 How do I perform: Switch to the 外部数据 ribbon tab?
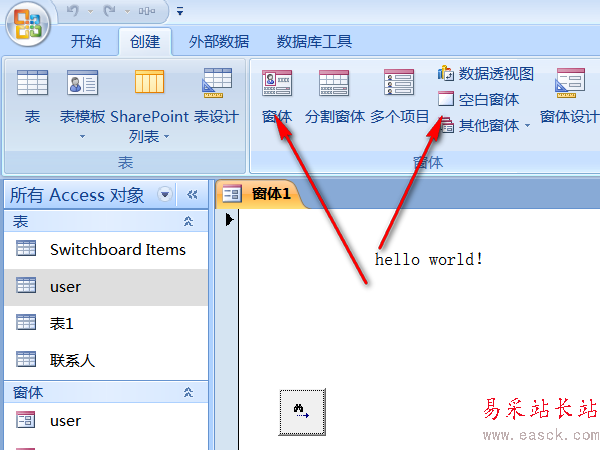218,41
